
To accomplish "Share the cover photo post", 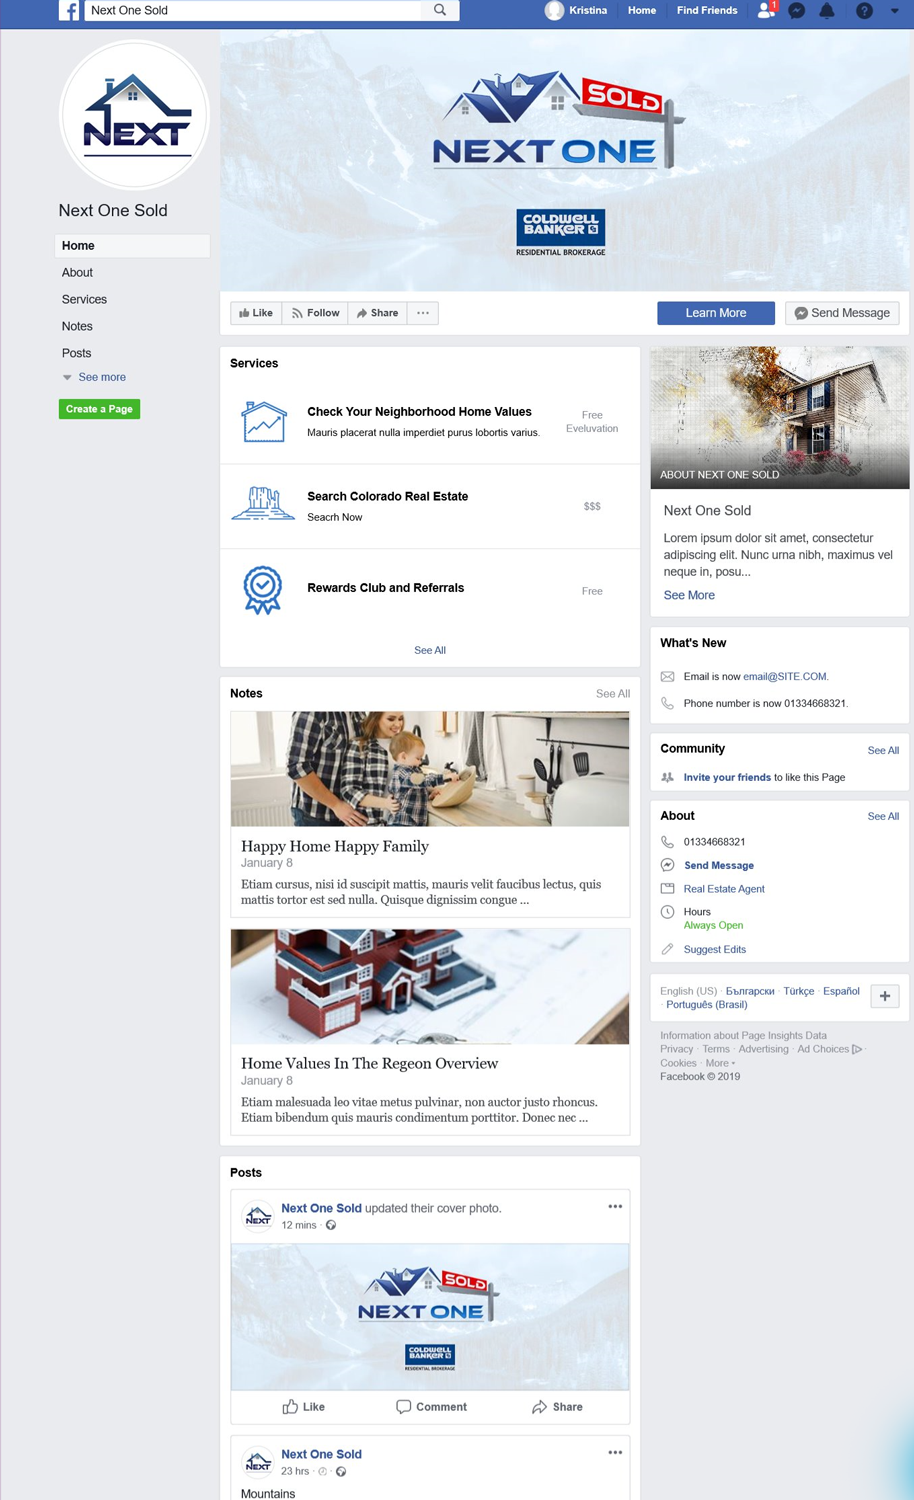I will tap(557, 1407).
